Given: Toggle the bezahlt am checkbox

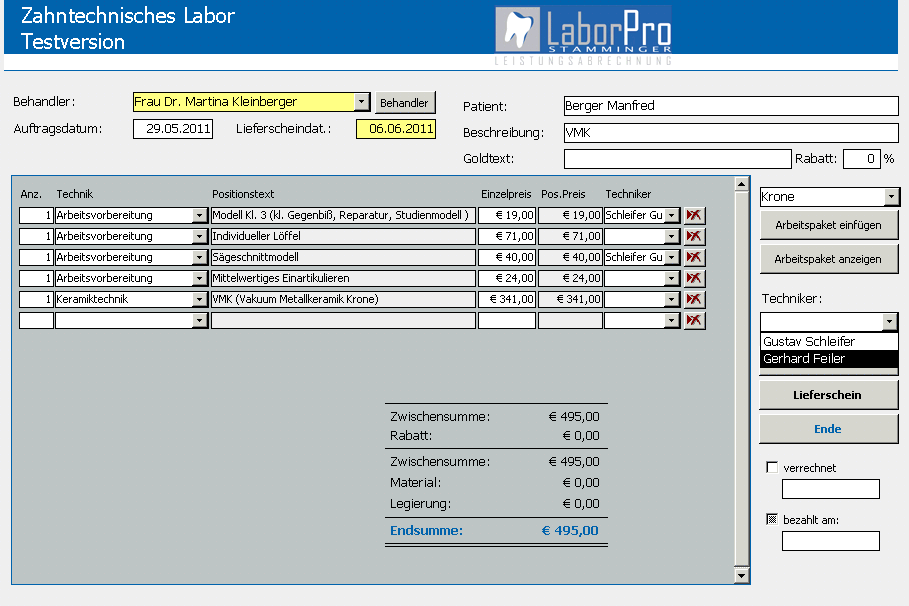Looking at the screenshot, I should [x=772, y=519].
